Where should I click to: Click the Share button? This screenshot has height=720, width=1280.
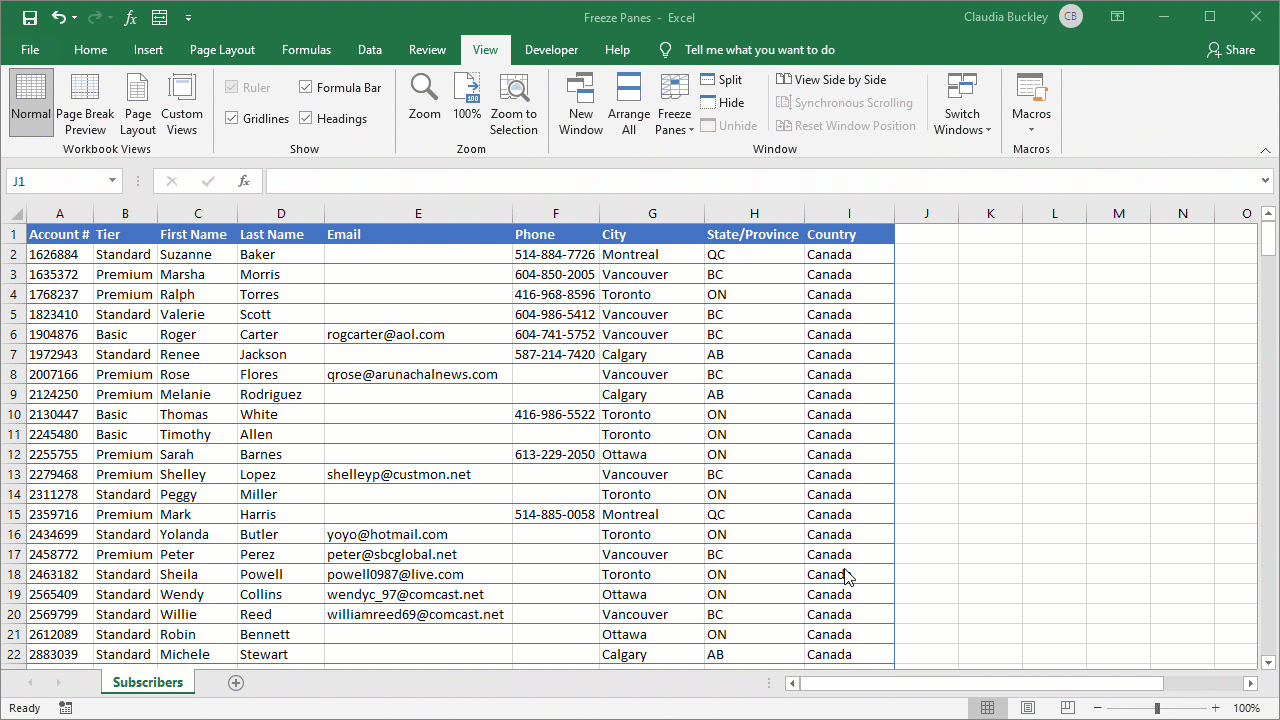tap(1230, 50)
